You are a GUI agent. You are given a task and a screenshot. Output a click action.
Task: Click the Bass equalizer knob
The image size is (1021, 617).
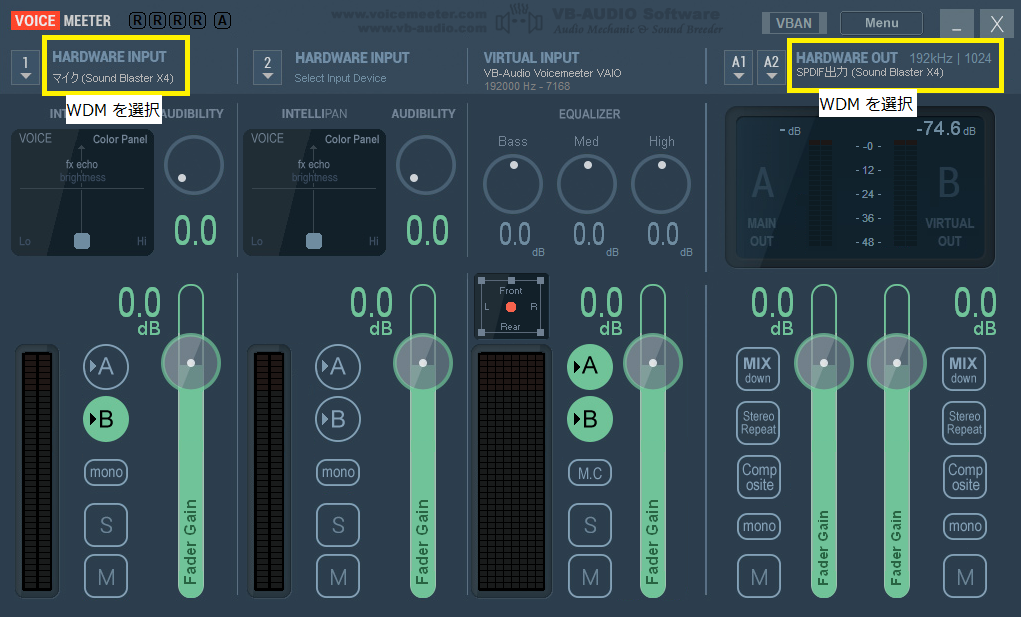point(513,184)
